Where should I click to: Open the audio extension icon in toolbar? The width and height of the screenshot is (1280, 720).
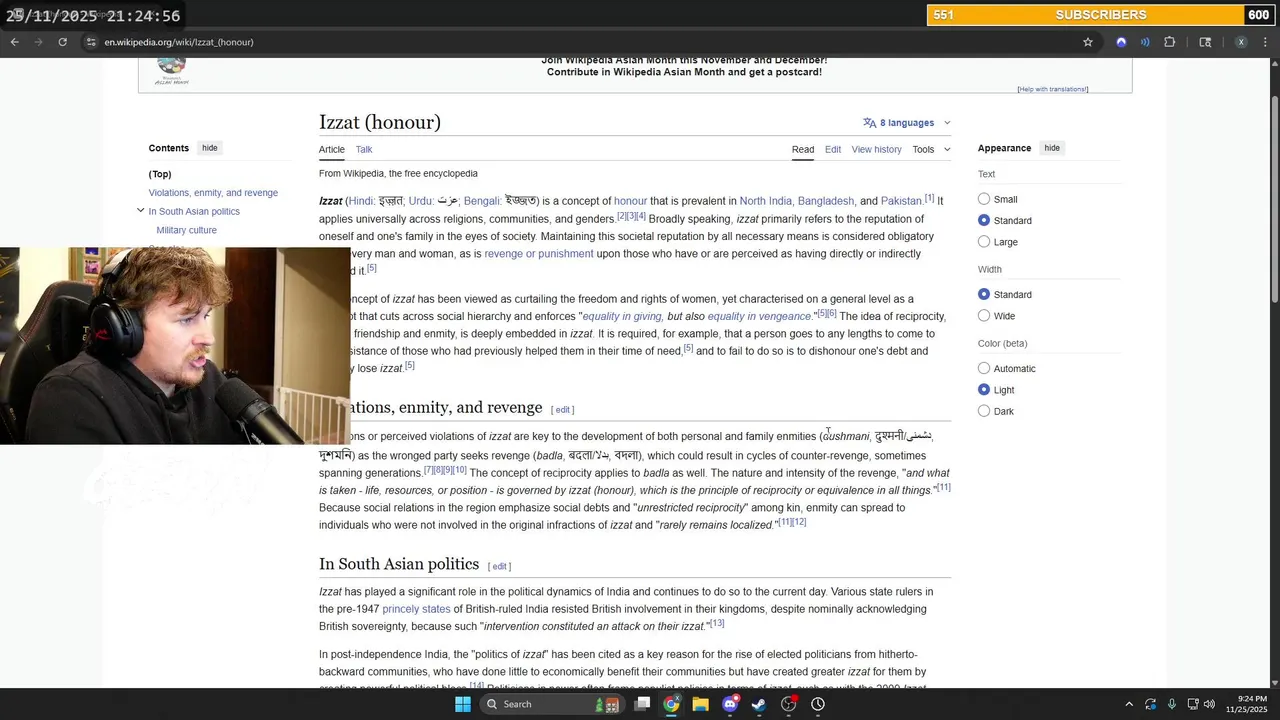tap(1145, 42)
